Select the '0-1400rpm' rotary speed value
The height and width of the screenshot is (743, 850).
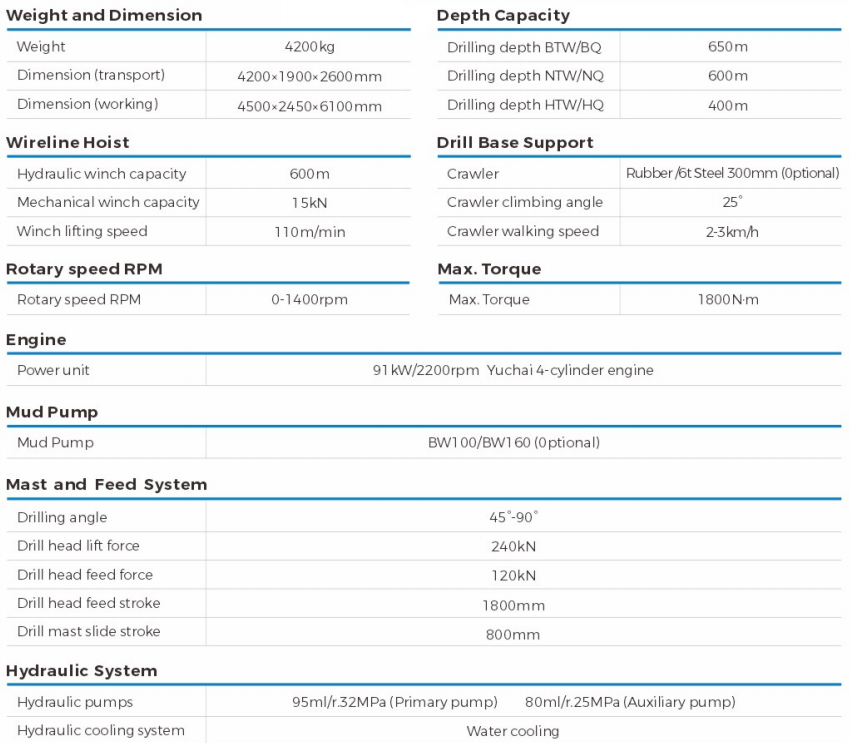tap(310, 300)
